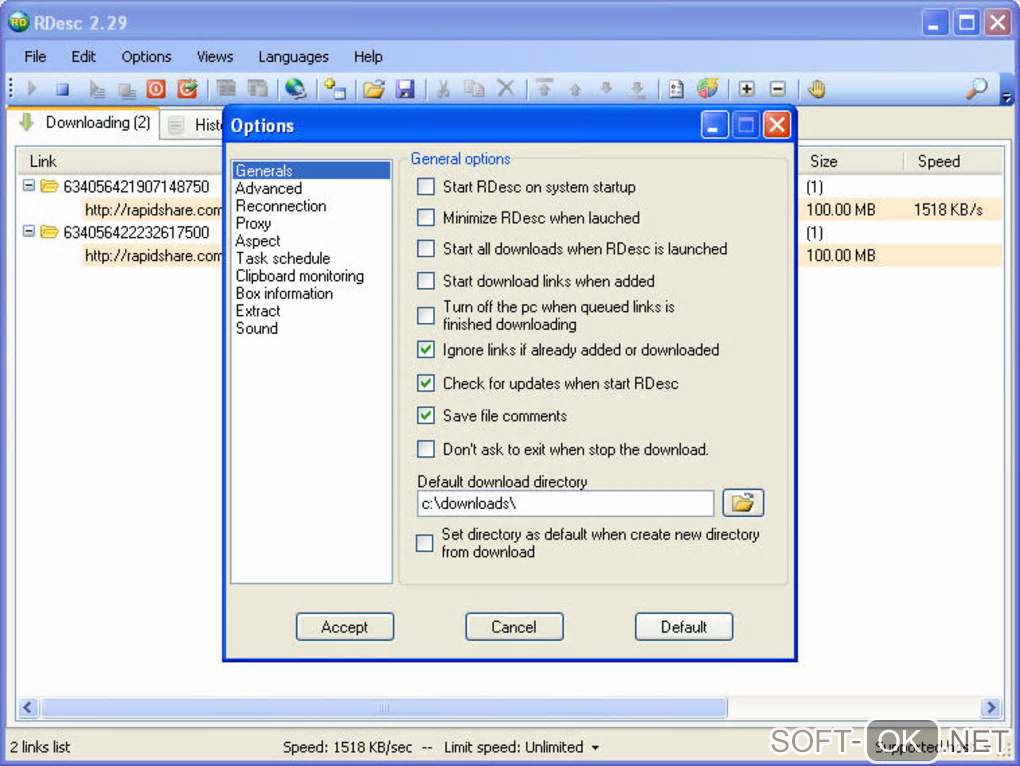Enable Set directory as default for new directory
Screen dimensions: 1020x766
[x=424, y=543]
